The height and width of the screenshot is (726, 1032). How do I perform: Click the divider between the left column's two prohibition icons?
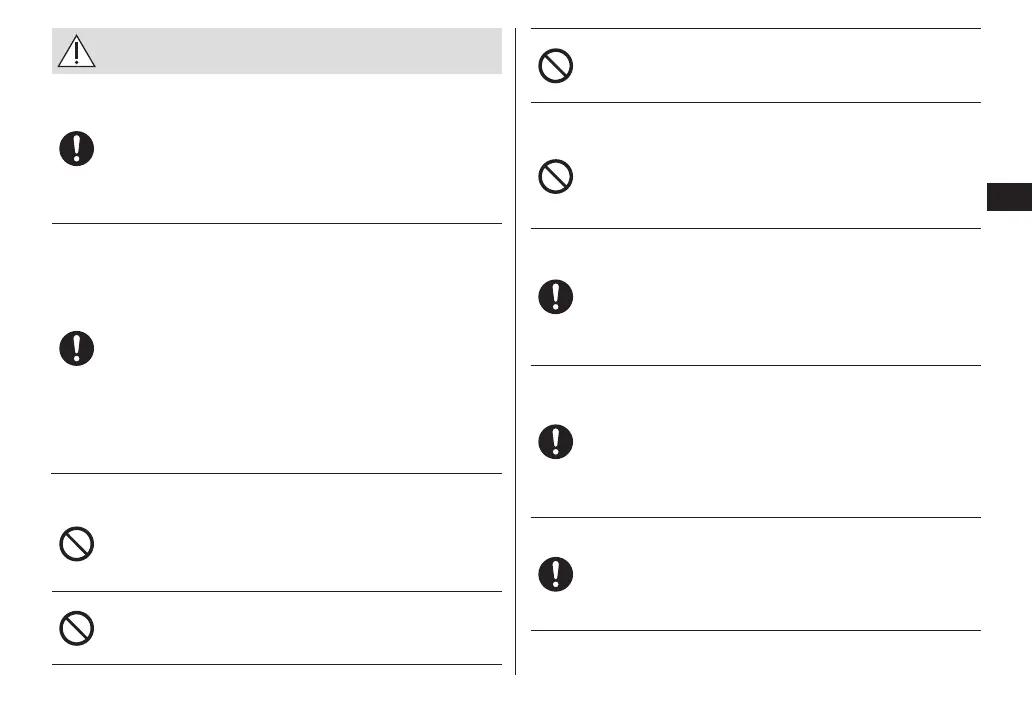tap(276, 591)
